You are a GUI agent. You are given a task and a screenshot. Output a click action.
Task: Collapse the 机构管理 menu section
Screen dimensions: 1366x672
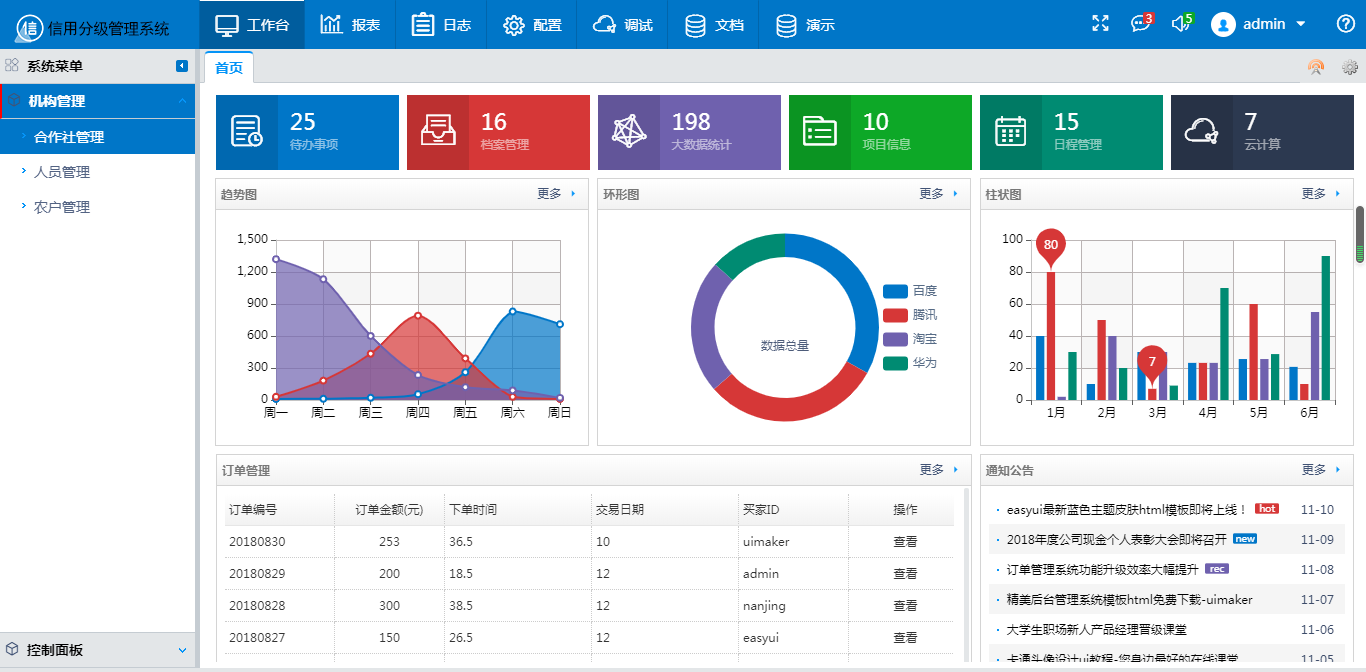pos(182,101)
